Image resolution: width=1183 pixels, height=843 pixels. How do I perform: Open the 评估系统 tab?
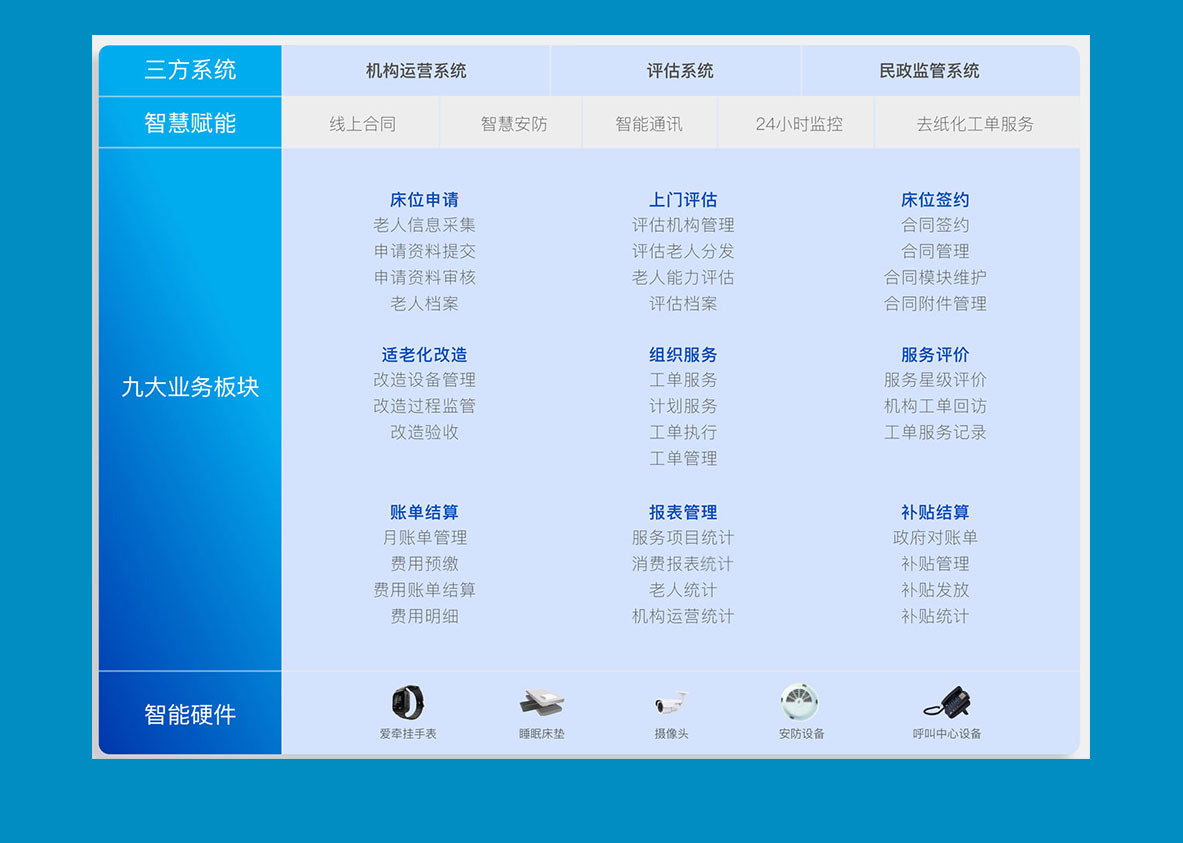point(680,71)
